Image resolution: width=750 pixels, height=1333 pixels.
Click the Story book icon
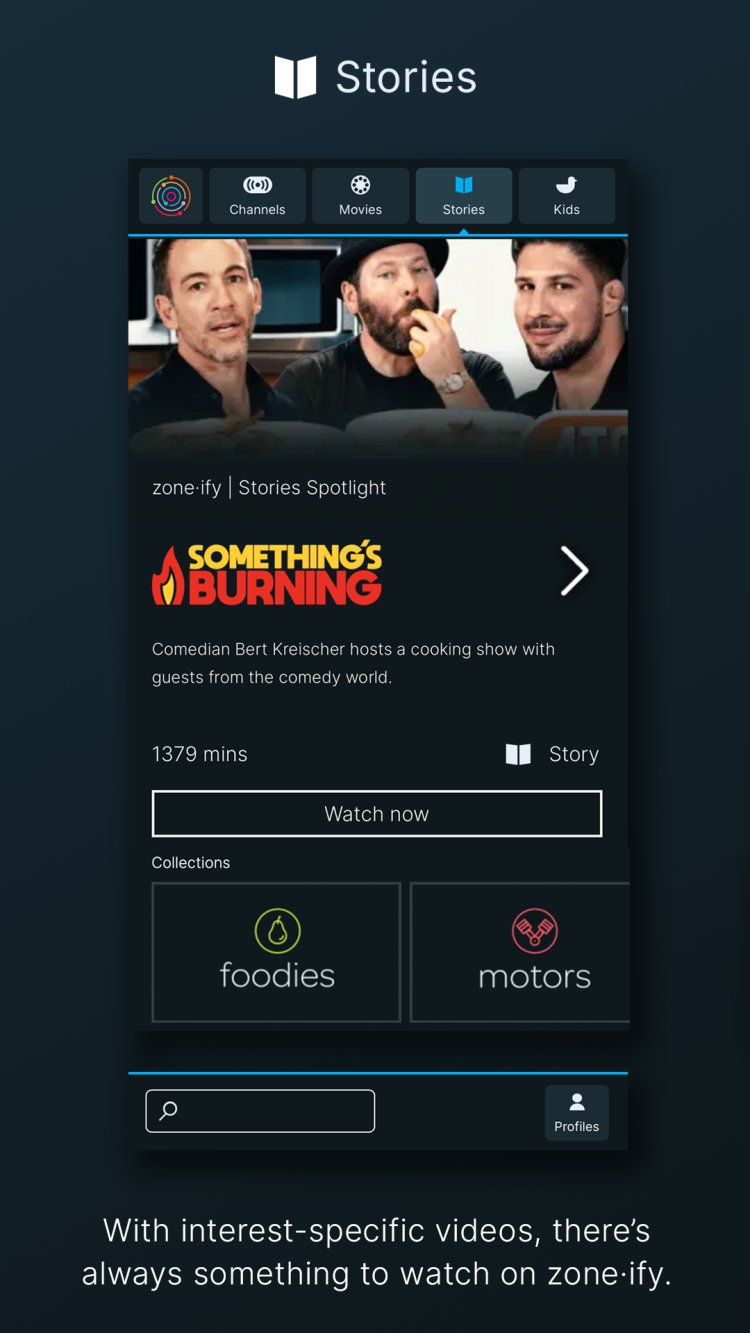tap(518, 754)
